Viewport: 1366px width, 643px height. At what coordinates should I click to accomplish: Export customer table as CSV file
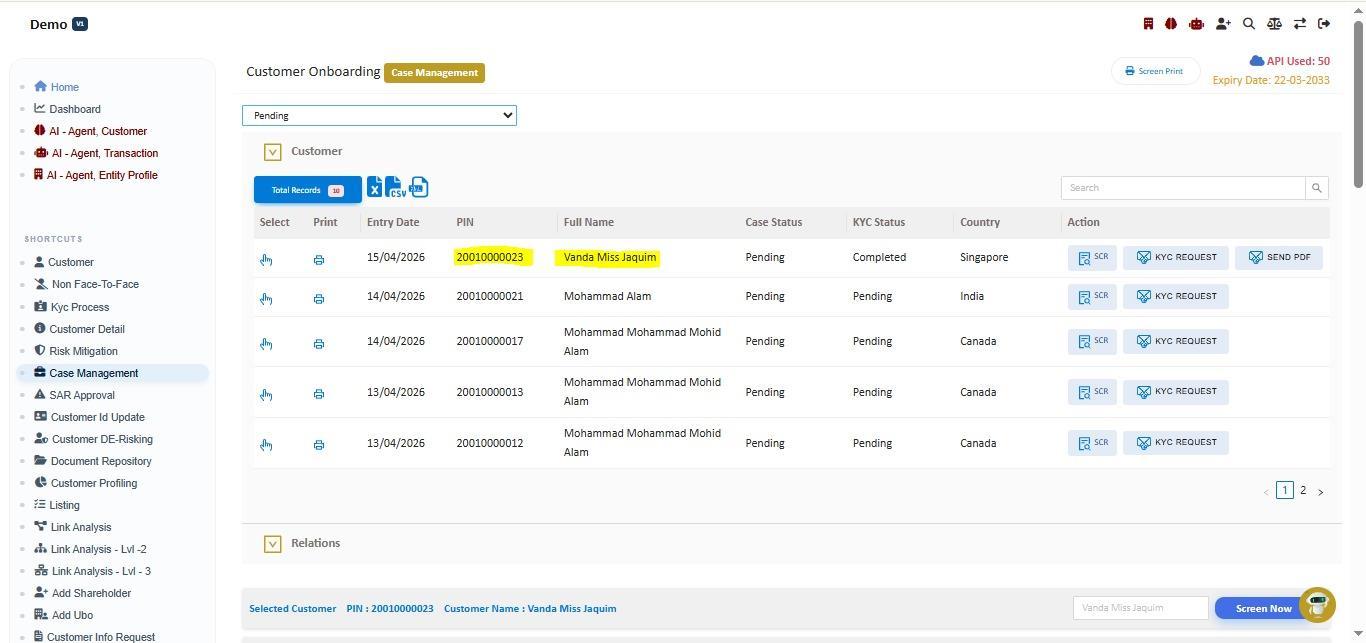tap(395, 187)
